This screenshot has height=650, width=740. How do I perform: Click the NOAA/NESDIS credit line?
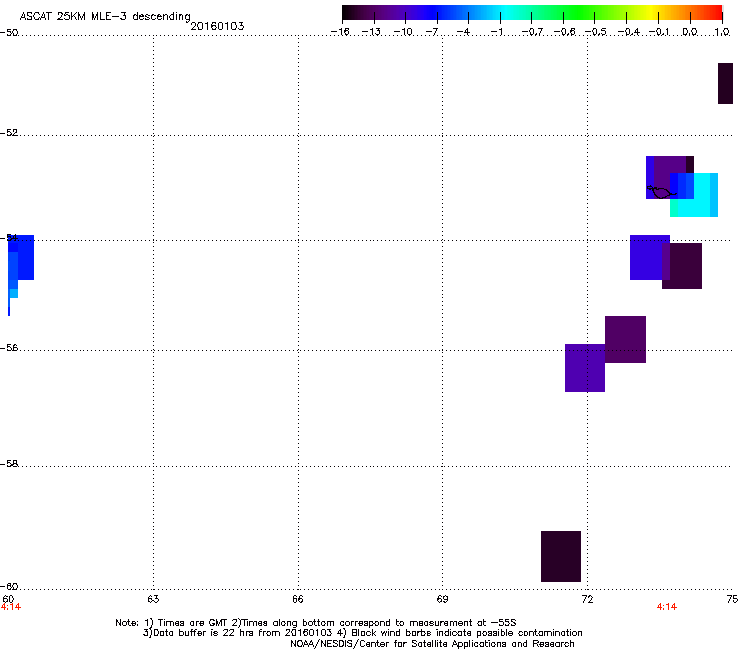point(432,644)
